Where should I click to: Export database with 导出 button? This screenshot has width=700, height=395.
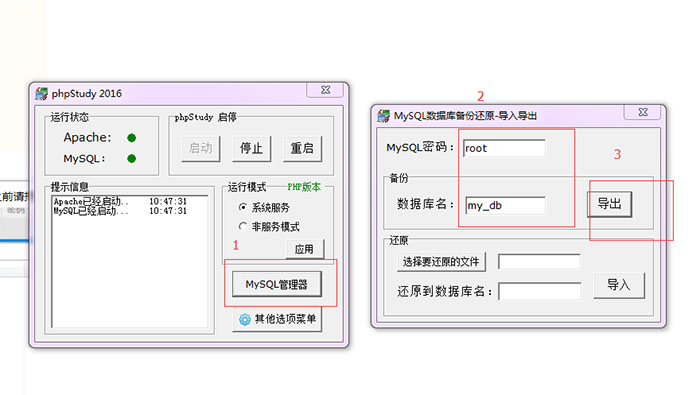pyautogui.click(x=609, y=204)
